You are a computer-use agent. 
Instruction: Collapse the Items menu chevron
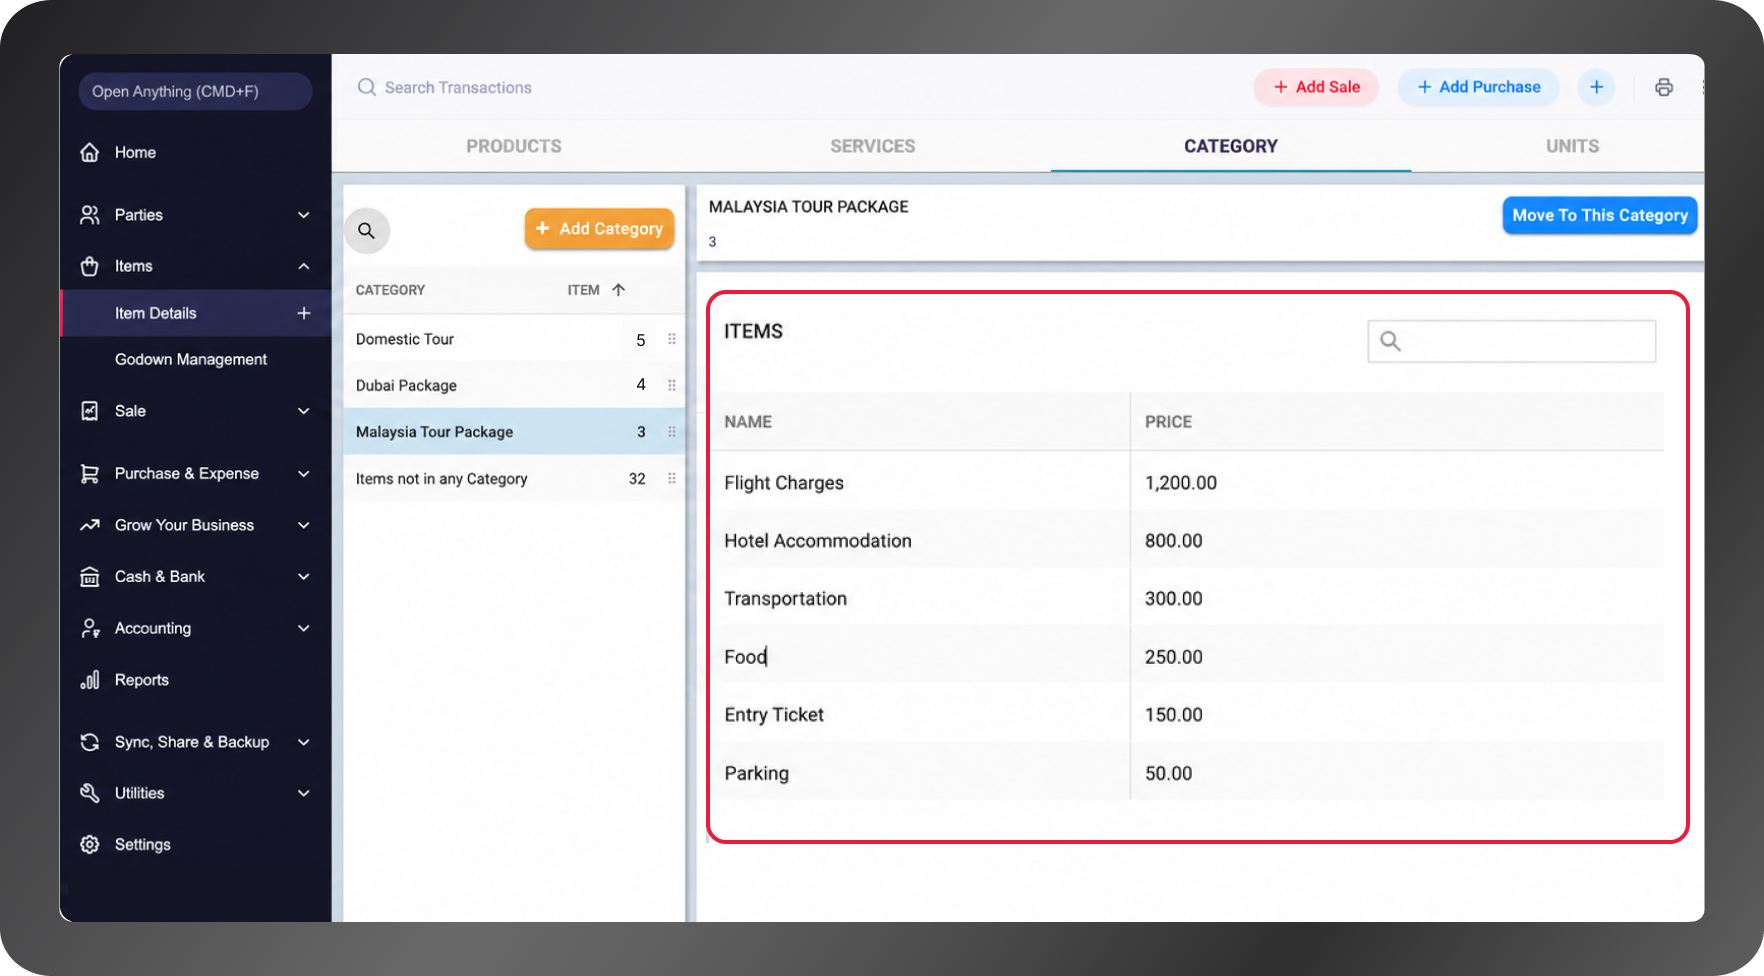coord(304,266)
